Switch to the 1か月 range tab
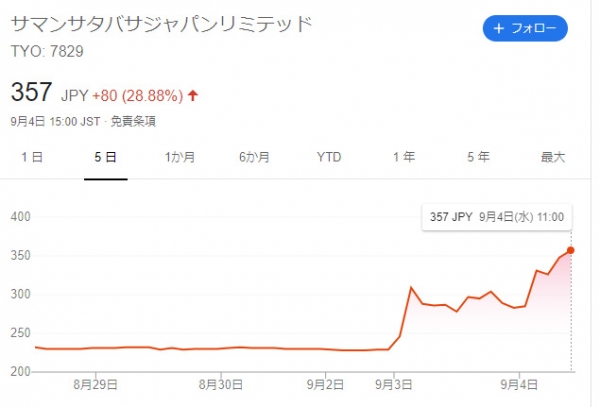The width and height of the screenshot is (600, 407). [x=180, y=157]
